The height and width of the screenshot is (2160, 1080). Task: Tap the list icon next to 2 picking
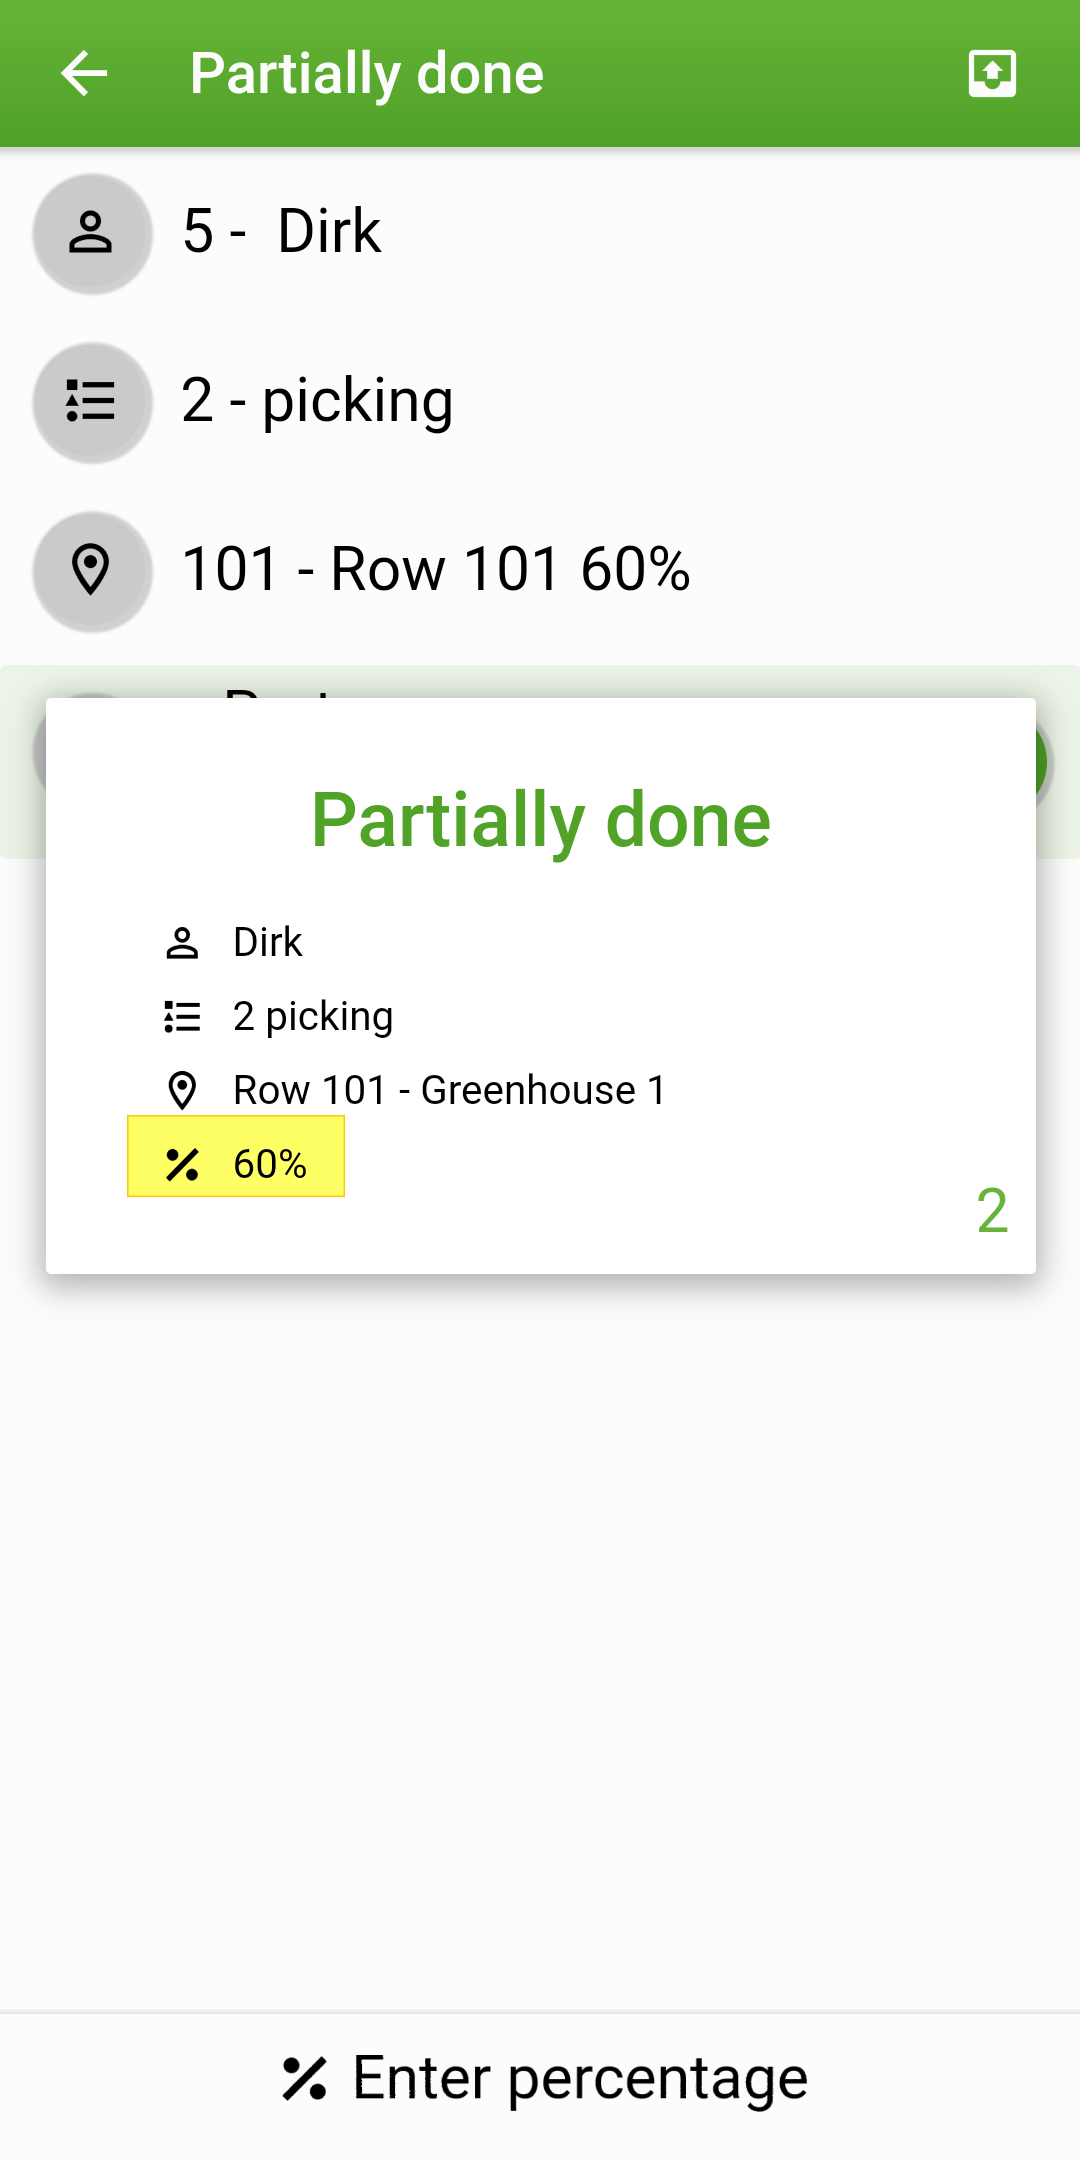click(x=182, y=1016)
